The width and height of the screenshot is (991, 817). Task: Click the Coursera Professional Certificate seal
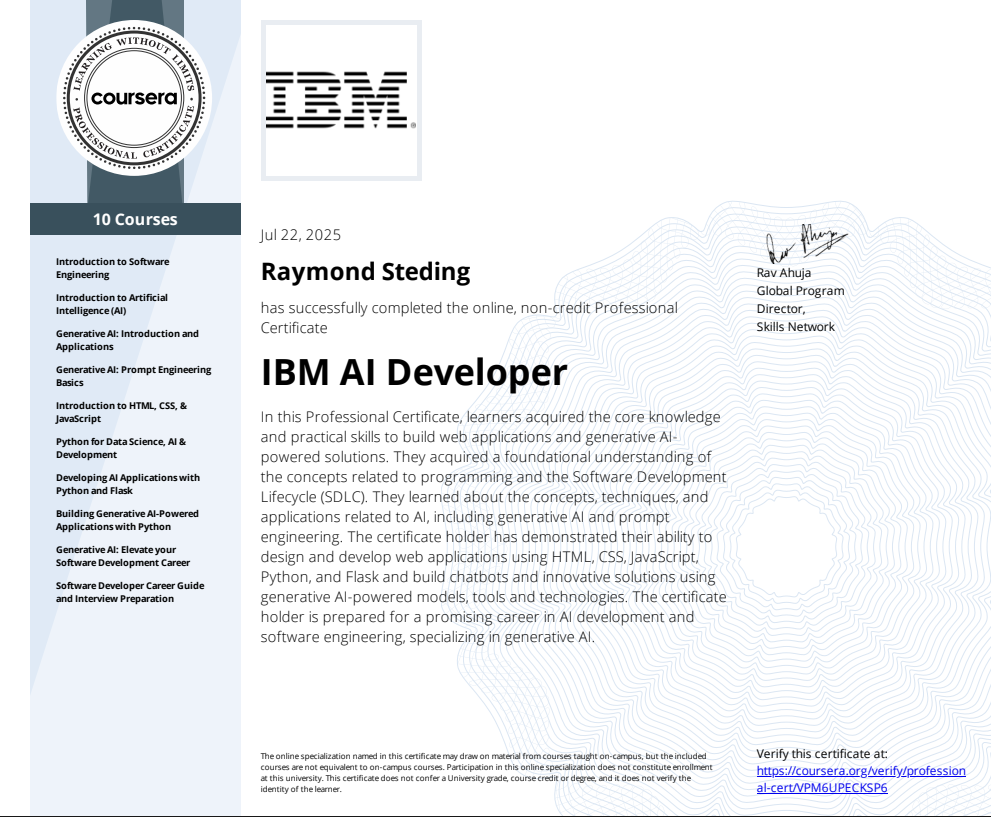click(134, 97)
